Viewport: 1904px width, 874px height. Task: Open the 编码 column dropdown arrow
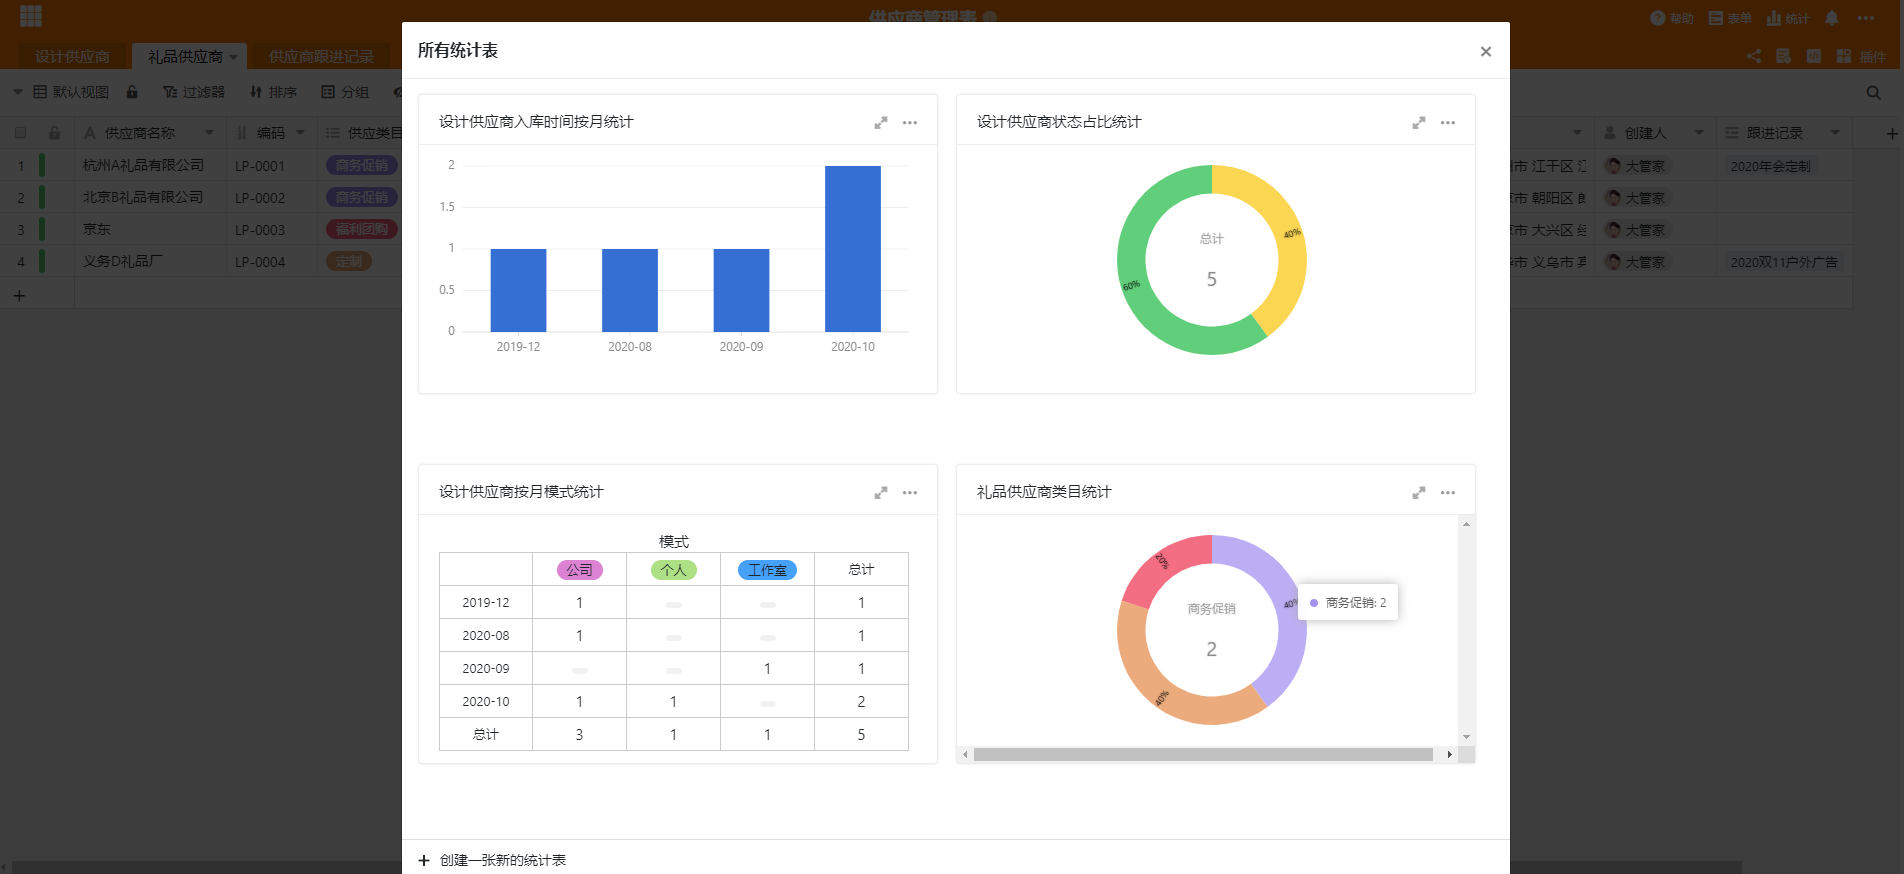[x=300, y=133]
